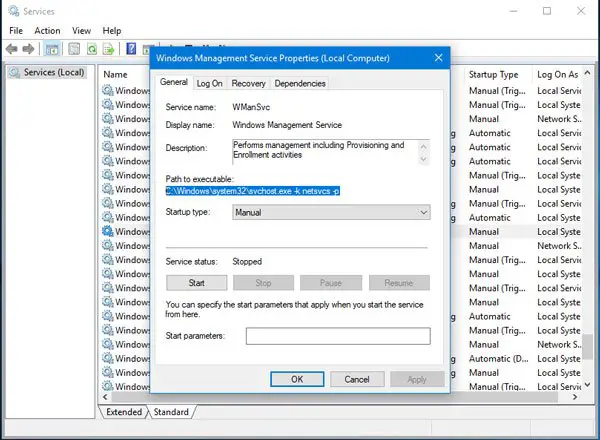Switch to the Recovery tab
This screenshot has width=600, height=440.
tap(248, 83)
